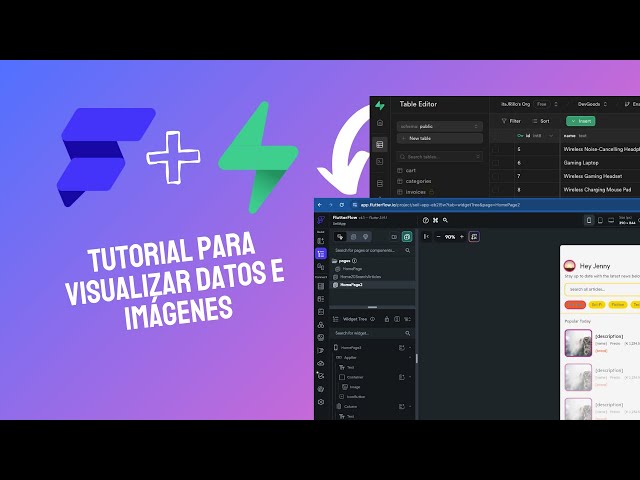Viewport: 640px width, 480px height.
Task: Click the help question icon in FlutterFlow toolbar
Action: 426,220
